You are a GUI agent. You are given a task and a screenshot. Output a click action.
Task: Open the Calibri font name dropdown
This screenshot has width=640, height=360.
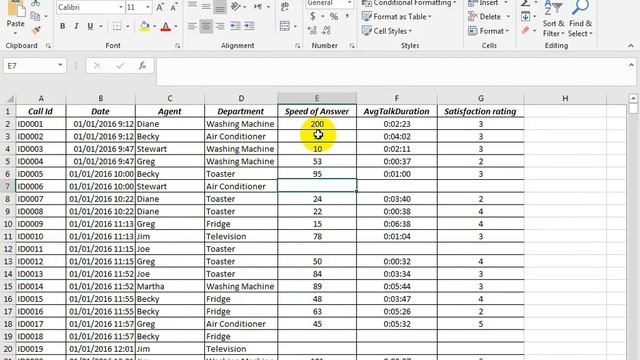pos(121,7)
